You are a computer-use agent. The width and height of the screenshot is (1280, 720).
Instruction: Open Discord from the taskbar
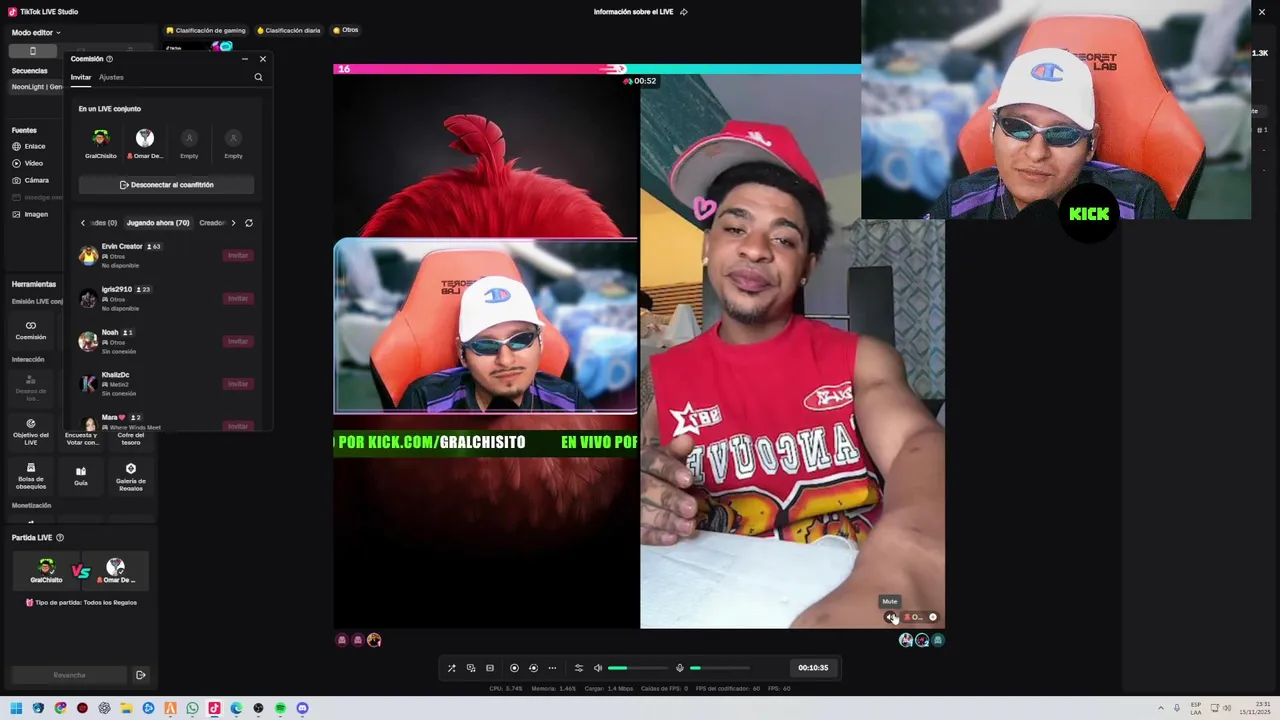(x=302, y=708)
